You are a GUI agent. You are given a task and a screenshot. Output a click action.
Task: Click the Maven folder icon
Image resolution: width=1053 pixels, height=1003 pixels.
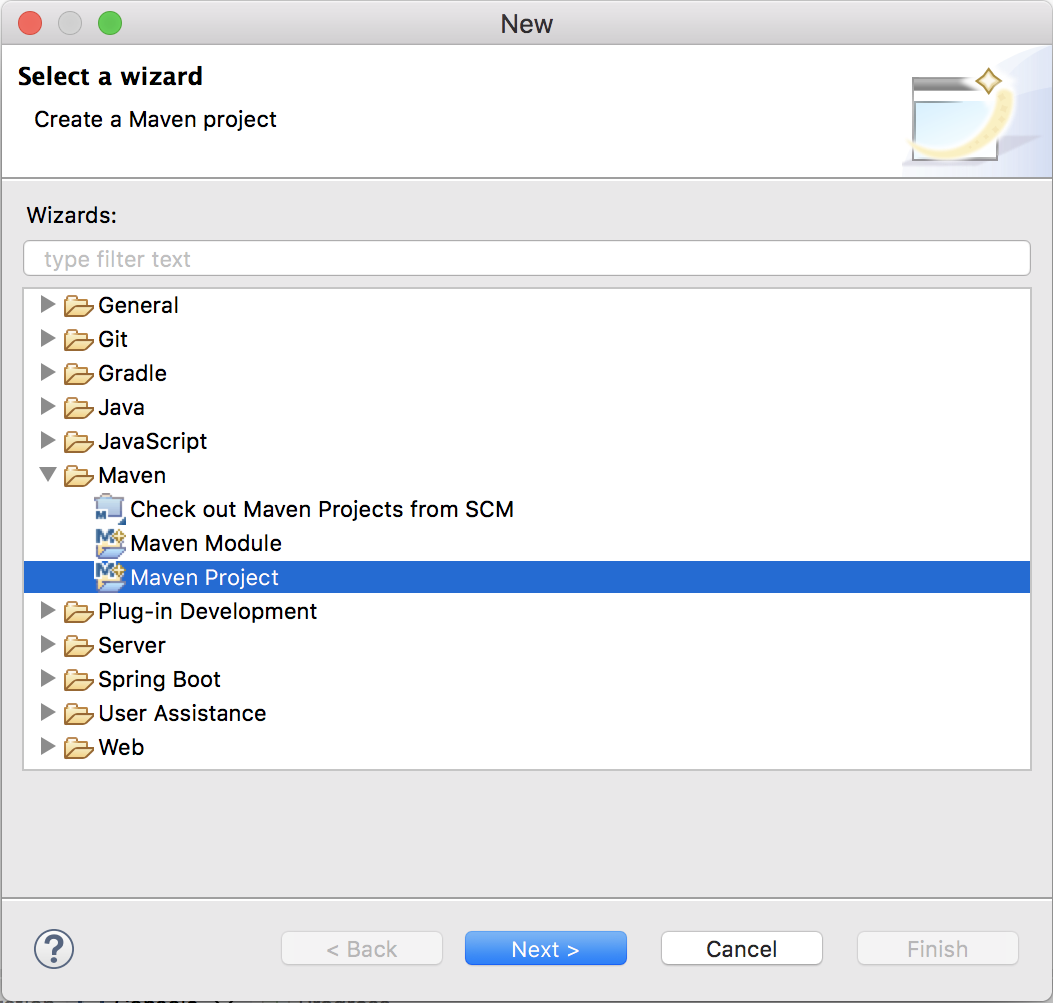click(x=79, y=476)
